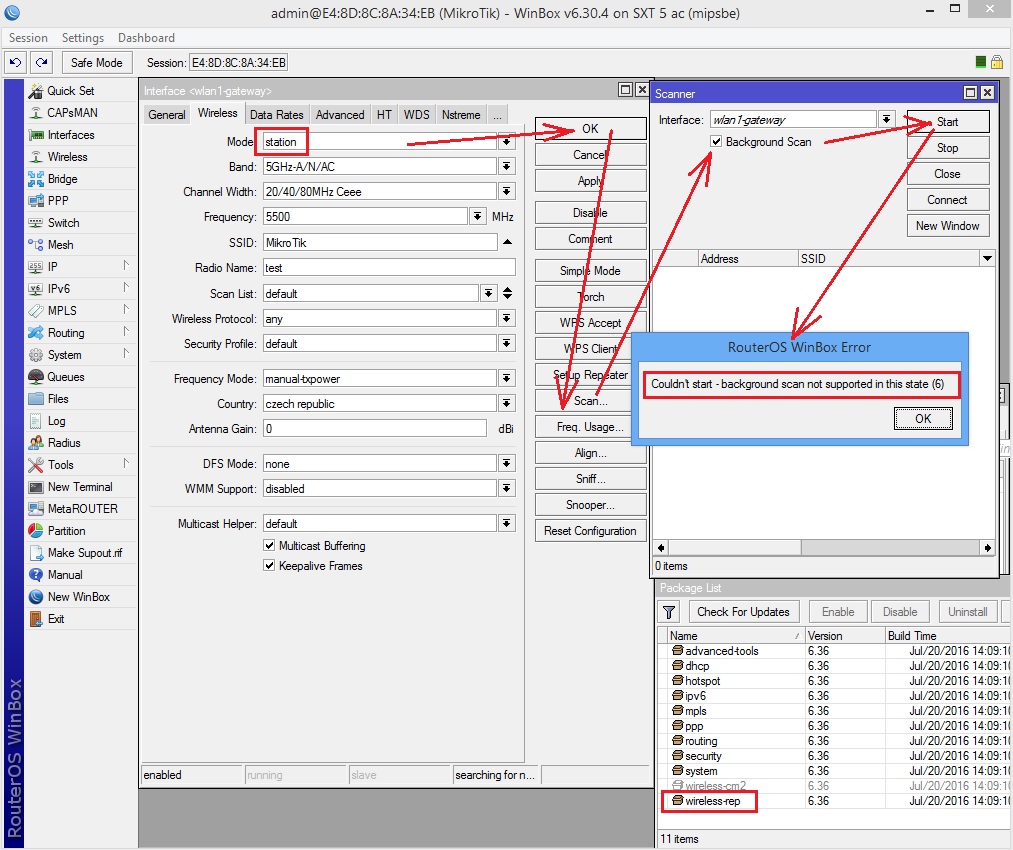Switch to the Data Rates tab
This screenshot has height=850, width=1013.
tap(277, 115)
